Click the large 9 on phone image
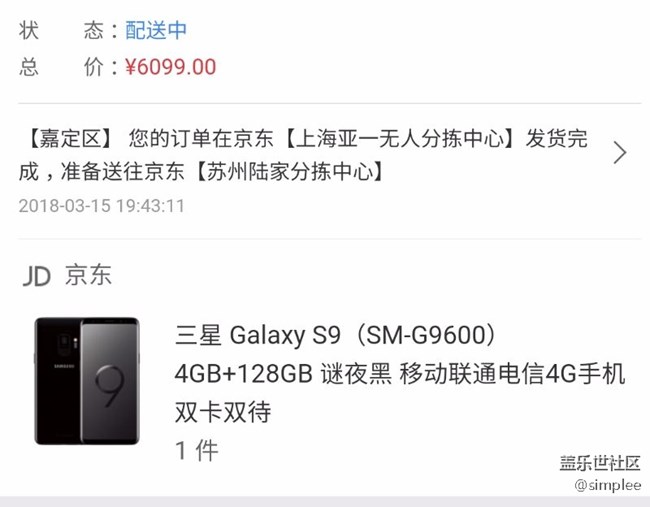Image resolution: width=650 pixels, height=507 pixels. click(110, 386)
